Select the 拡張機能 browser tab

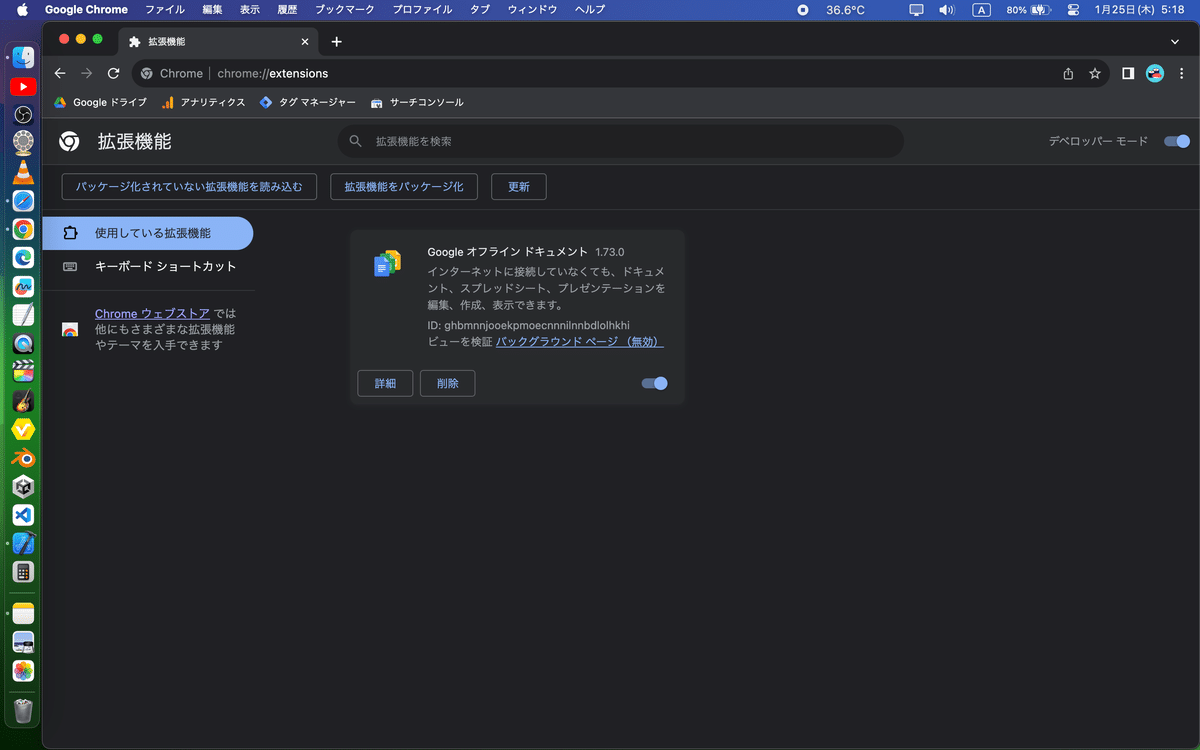(x=220, y=42)
